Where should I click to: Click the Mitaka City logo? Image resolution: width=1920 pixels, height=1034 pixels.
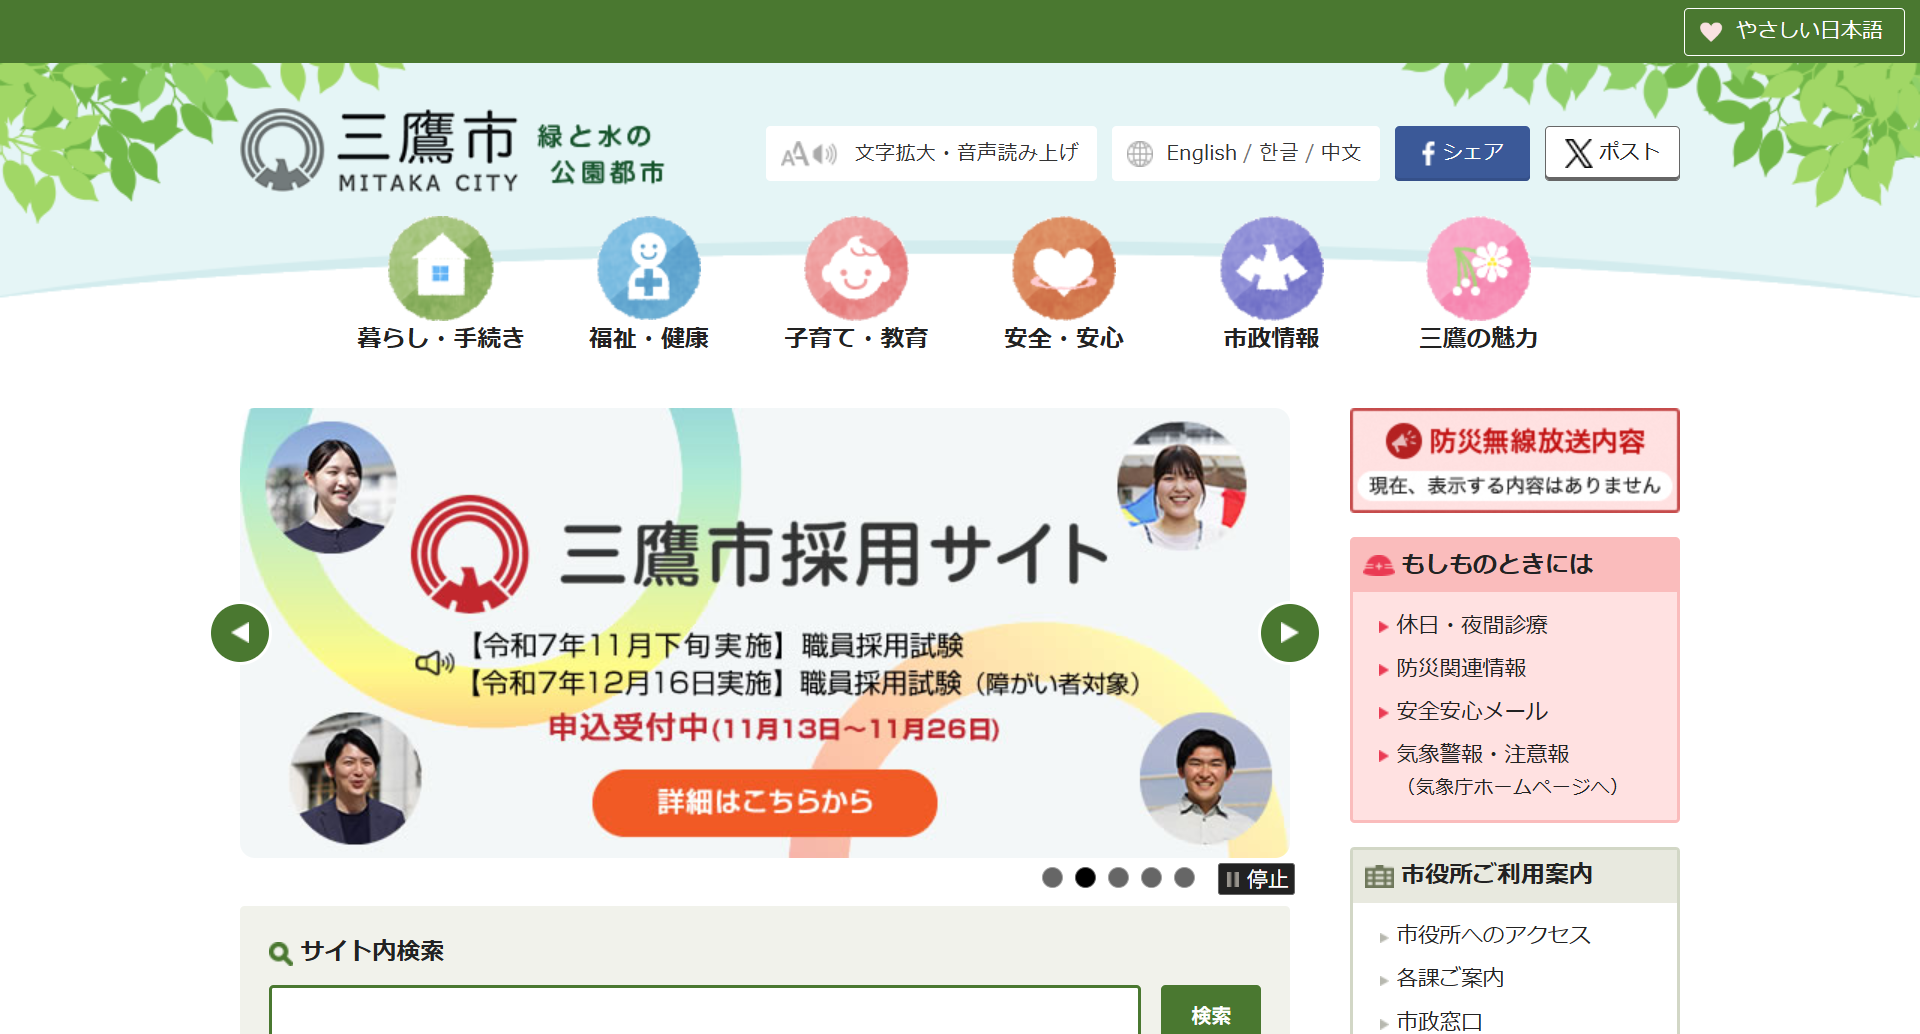tap(380, 152)
